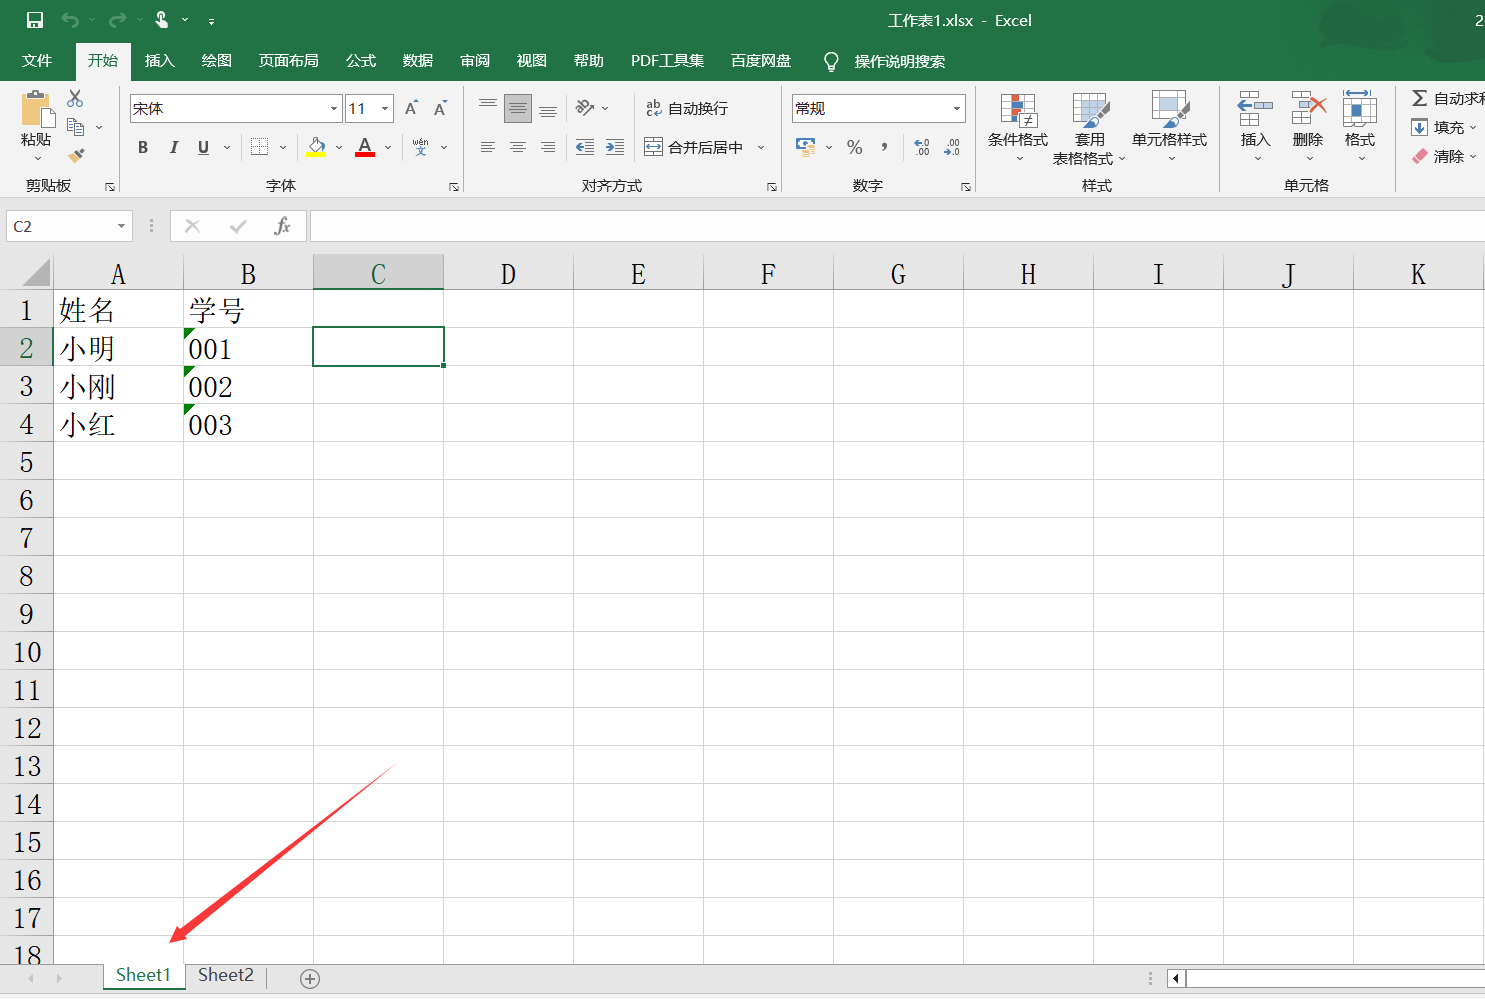
Task: Activate the Format Painter brush
Action: pos(76,156)
